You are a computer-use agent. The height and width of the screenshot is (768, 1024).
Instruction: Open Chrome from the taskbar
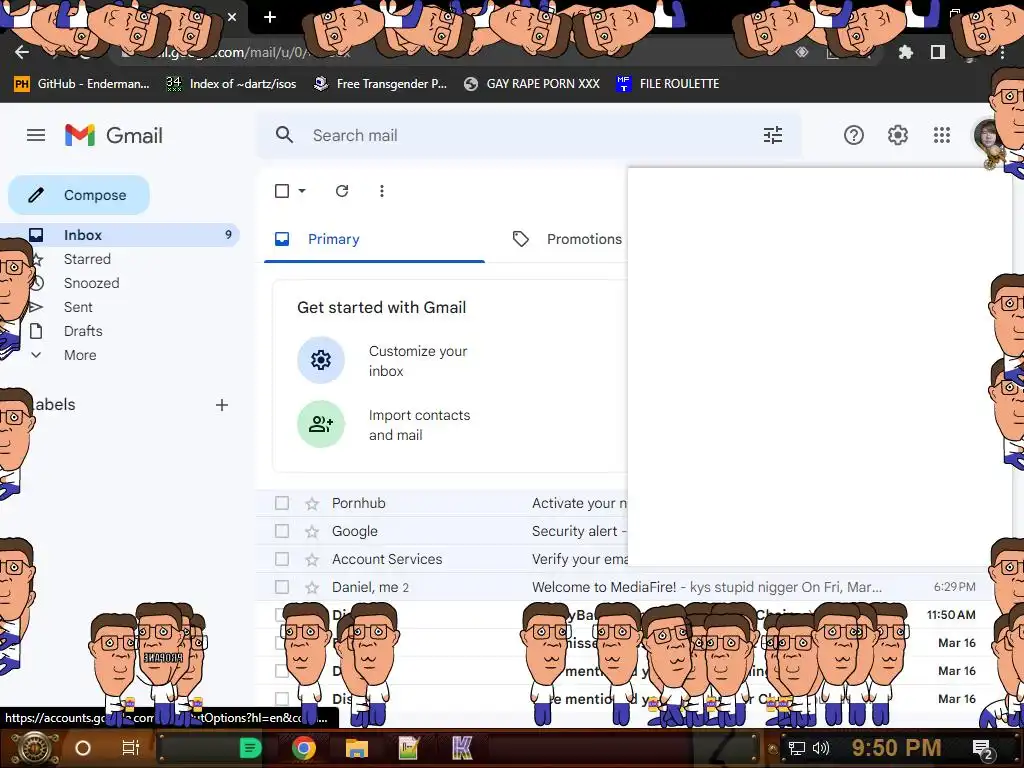[x=304, y=748]
